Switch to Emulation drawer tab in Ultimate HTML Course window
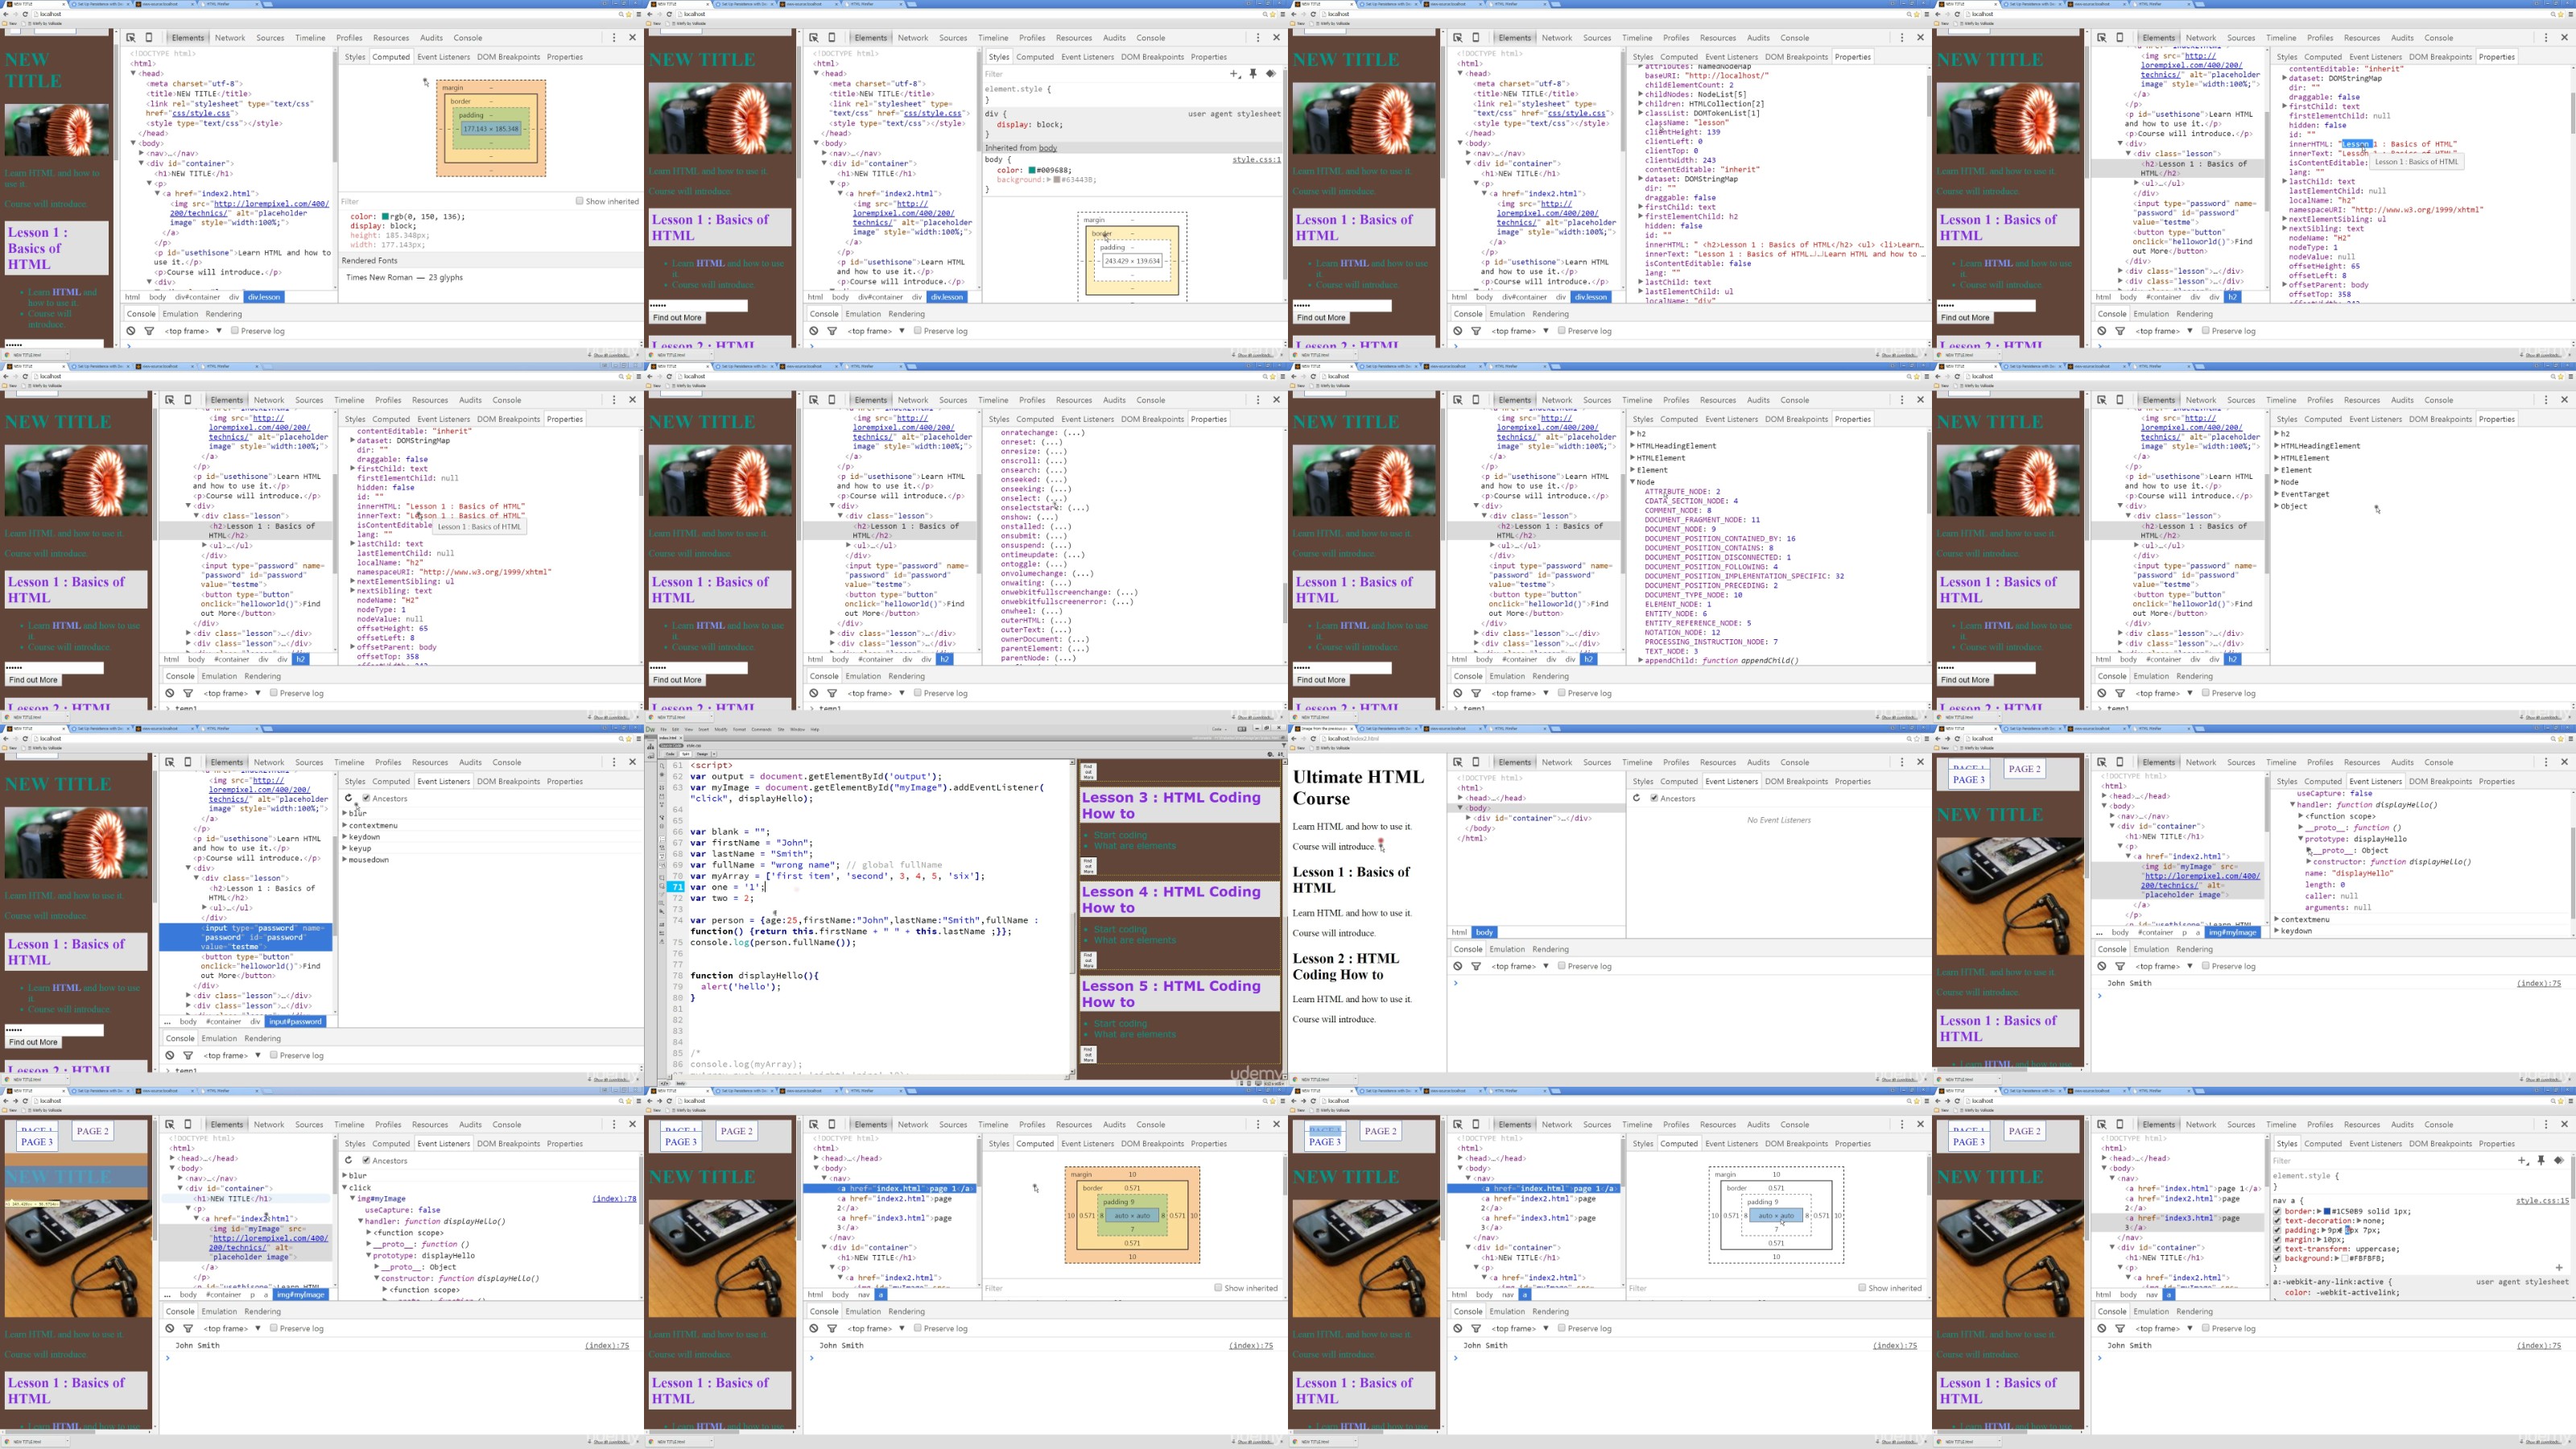This screenshot has width=2576, height=1449. tap(1508, 949)
